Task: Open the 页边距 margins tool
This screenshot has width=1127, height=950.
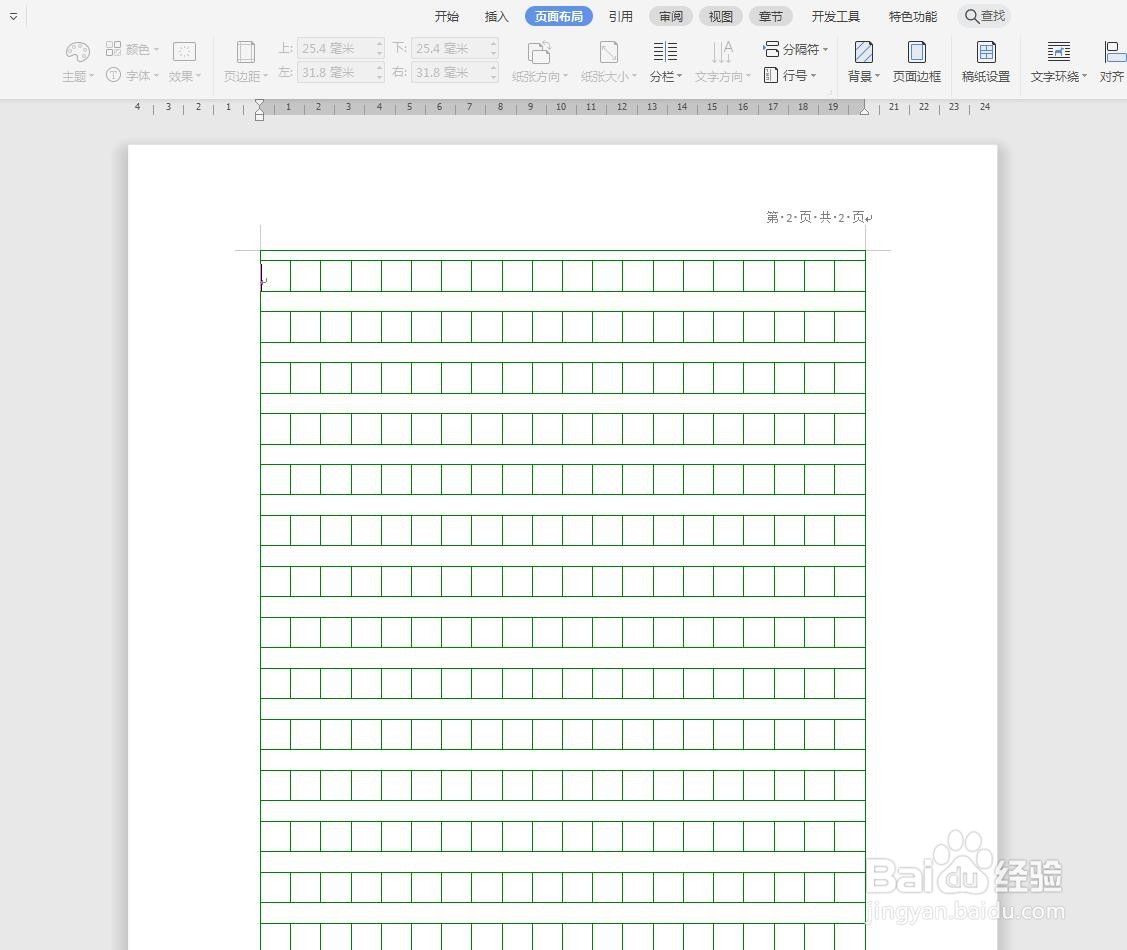Action: click(245, 62)
